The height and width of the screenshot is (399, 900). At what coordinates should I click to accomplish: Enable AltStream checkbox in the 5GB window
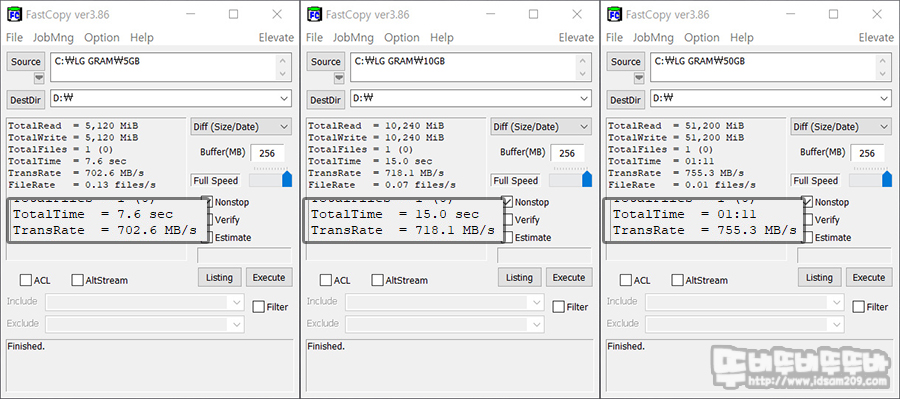click(x=77, y=280)
